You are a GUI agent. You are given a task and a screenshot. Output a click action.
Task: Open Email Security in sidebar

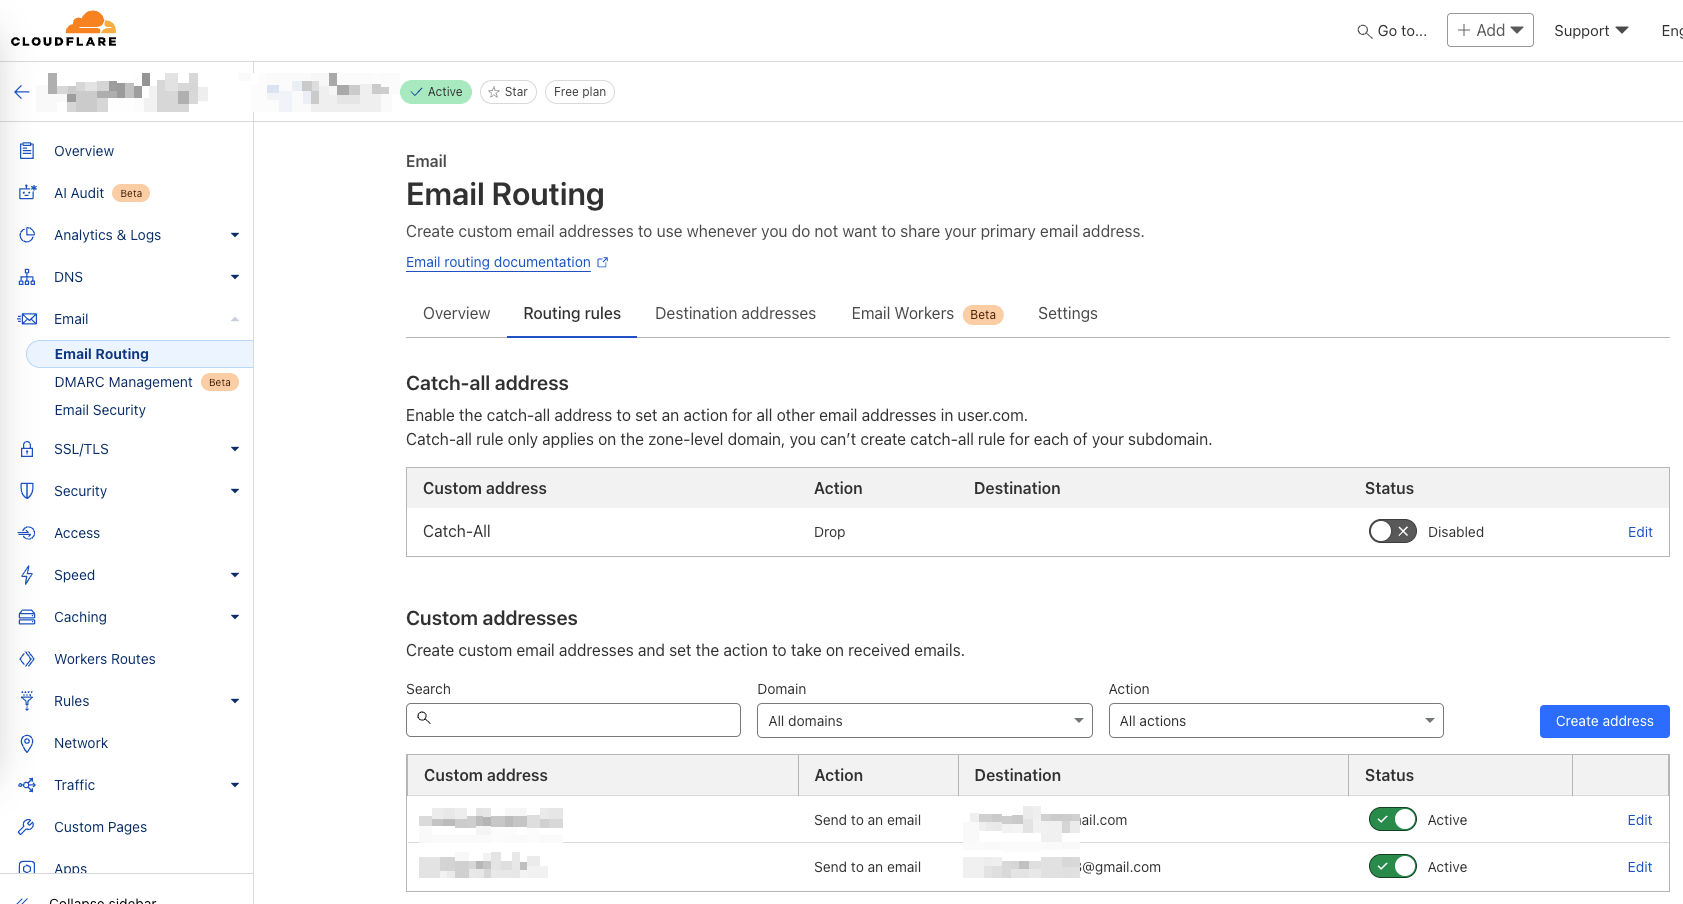pyautogui.click(x=100, y=410)
